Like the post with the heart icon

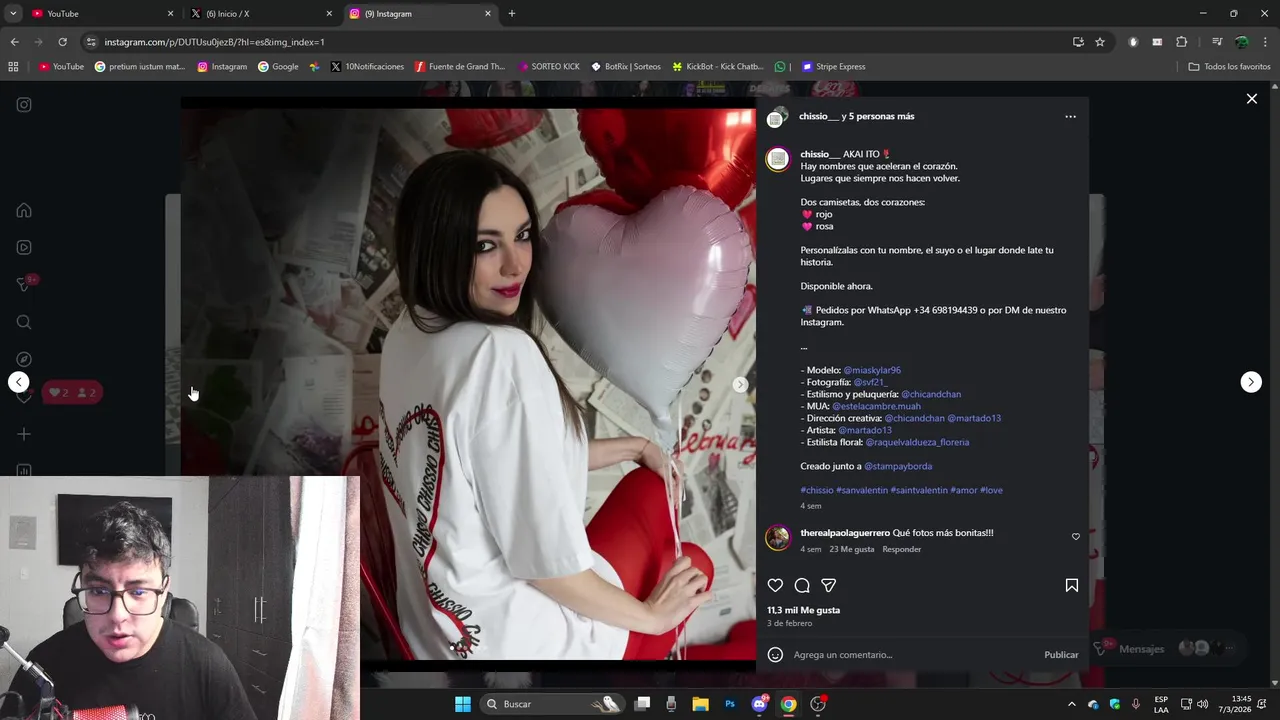click(x=775, y=585)
